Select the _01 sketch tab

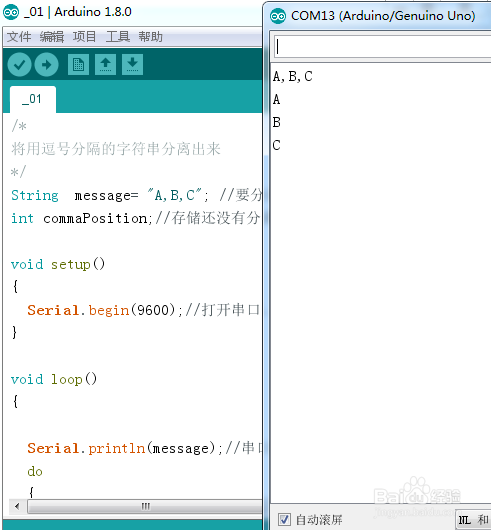[x=33, y=99]
